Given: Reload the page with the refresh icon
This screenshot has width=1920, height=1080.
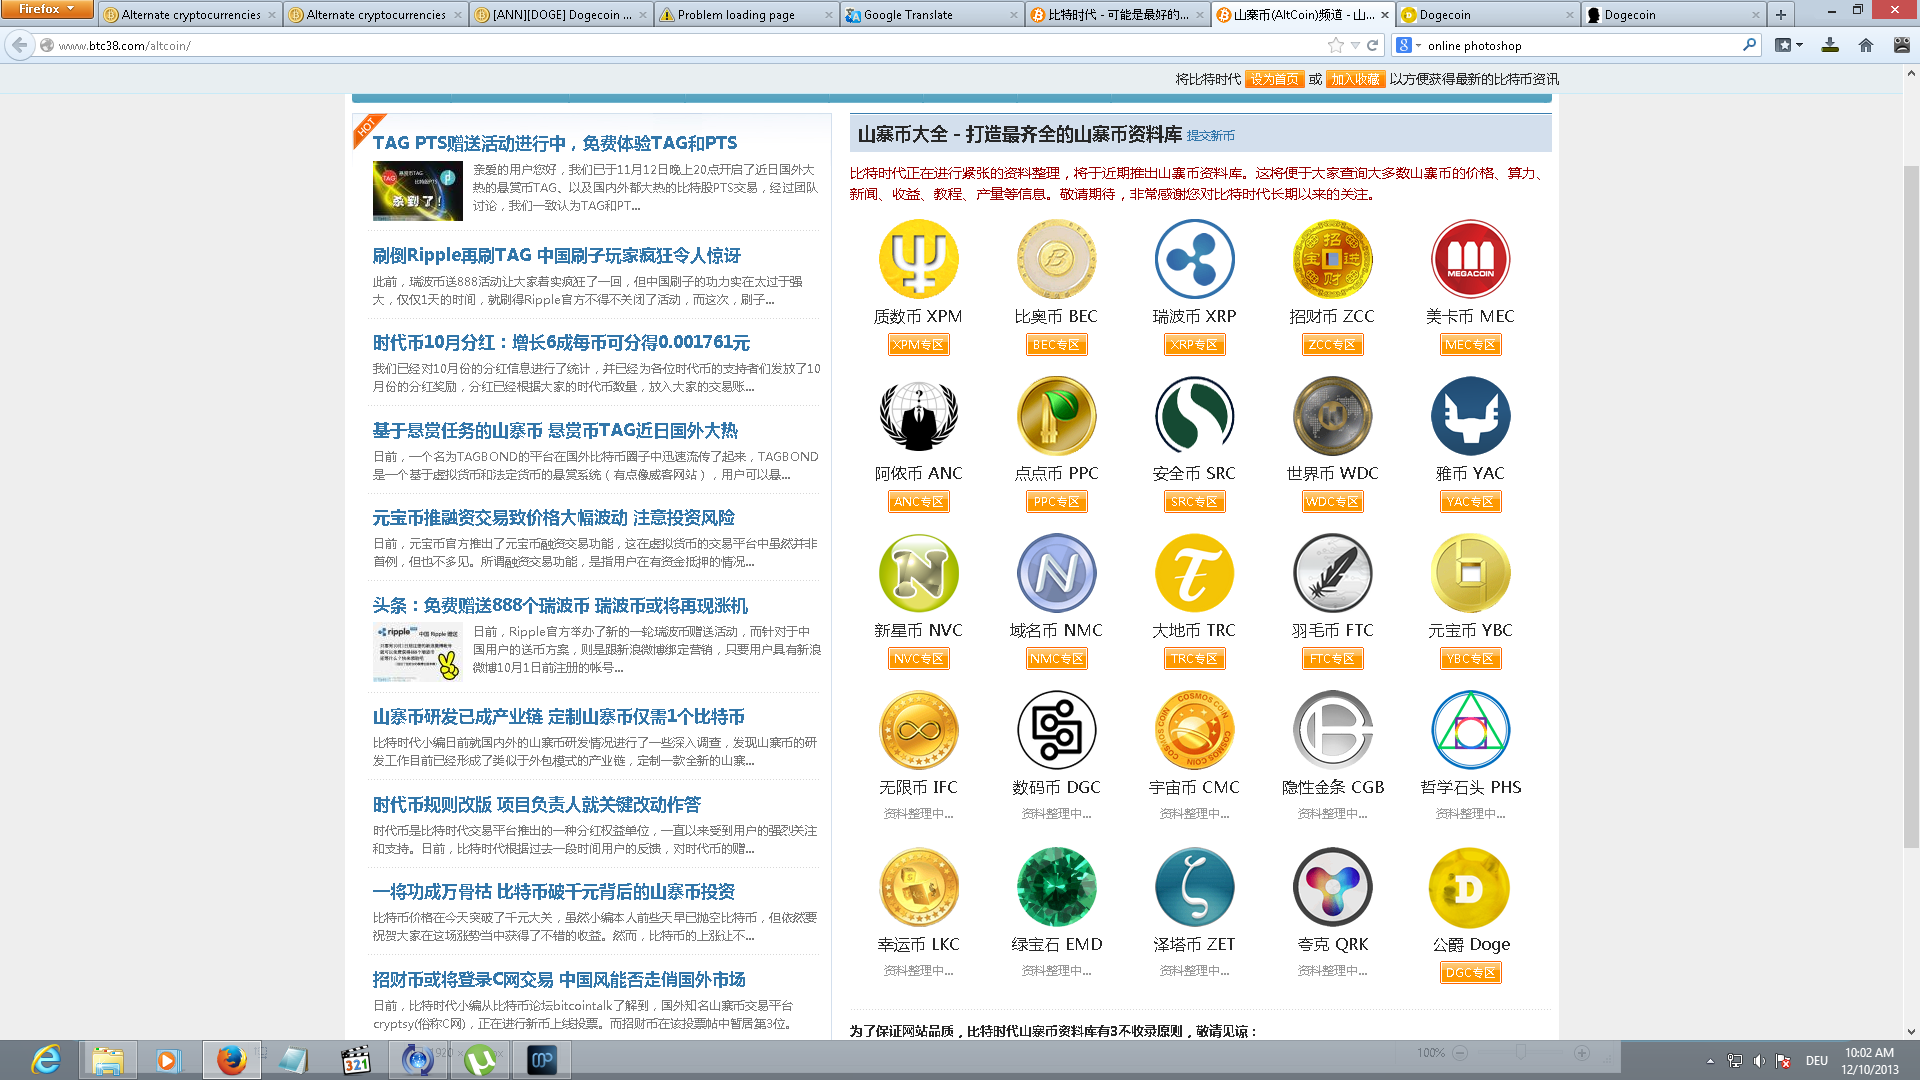Looking at the screenshot, I should [x=1373, y=45].
